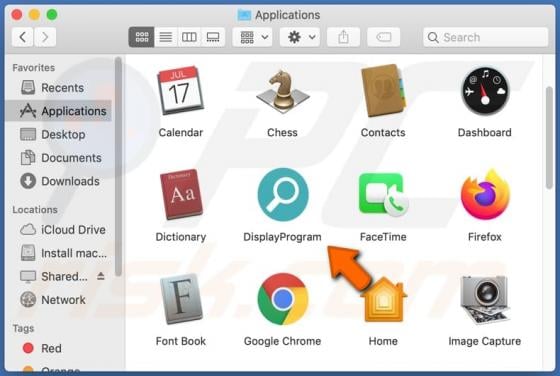Switch to column view

coord(189,37)
